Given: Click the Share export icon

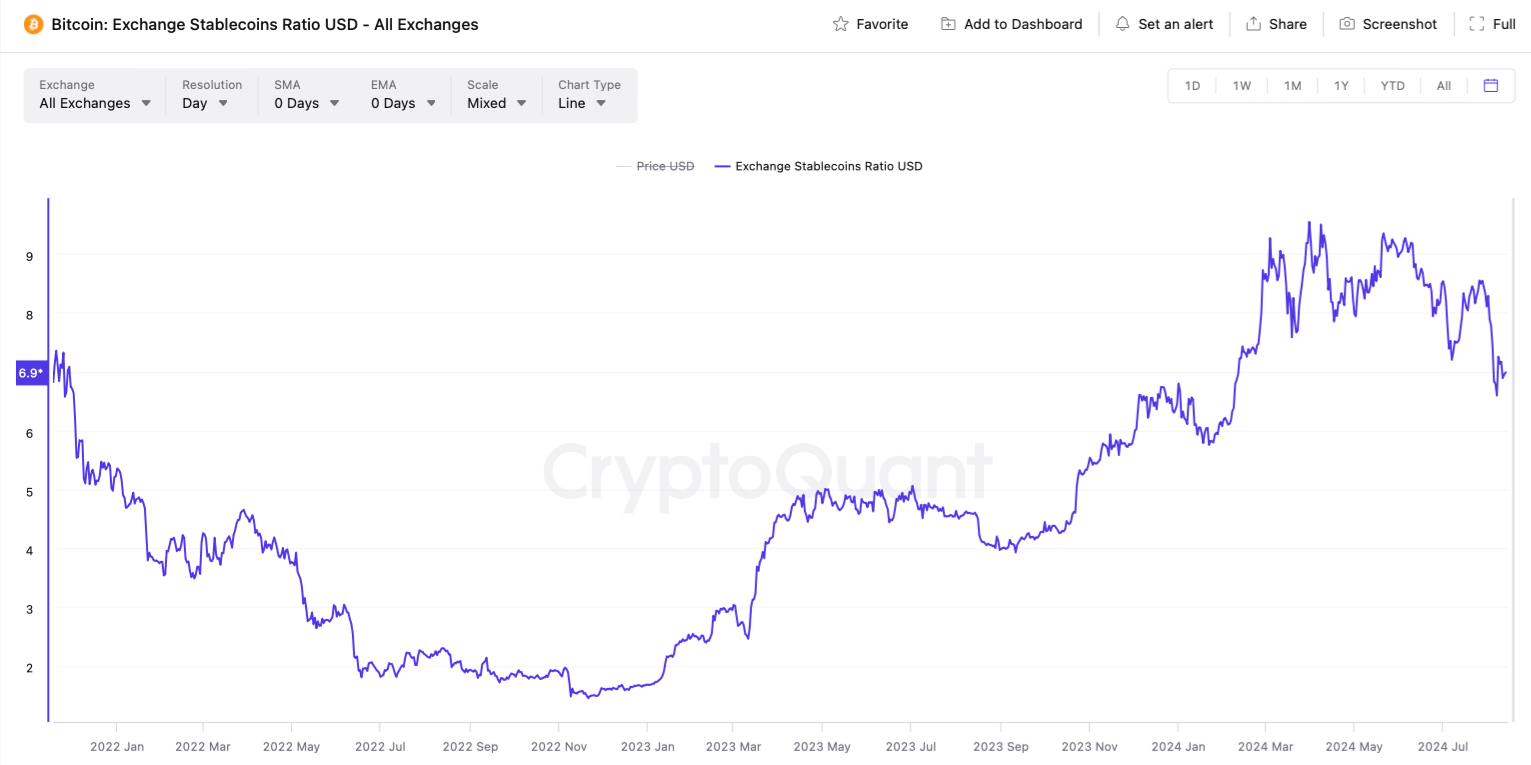Looking at the screenshot, I should pyautogui.click(x=1253, y=24).
